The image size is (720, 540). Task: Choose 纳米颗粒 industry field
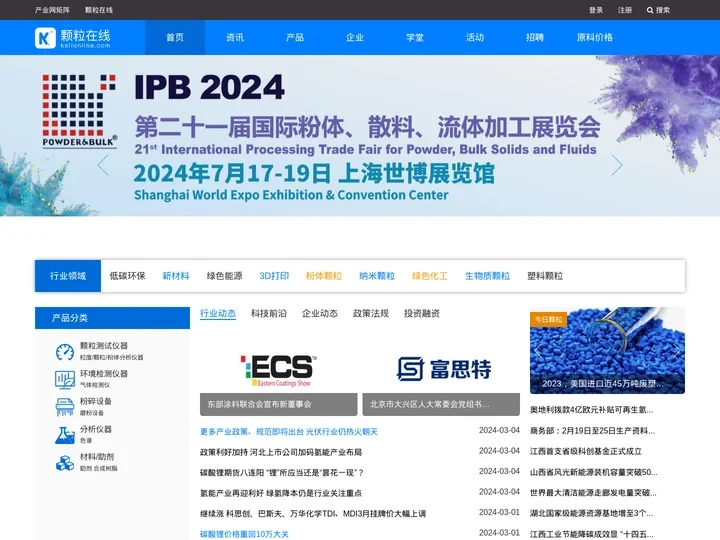pos(377,276)
